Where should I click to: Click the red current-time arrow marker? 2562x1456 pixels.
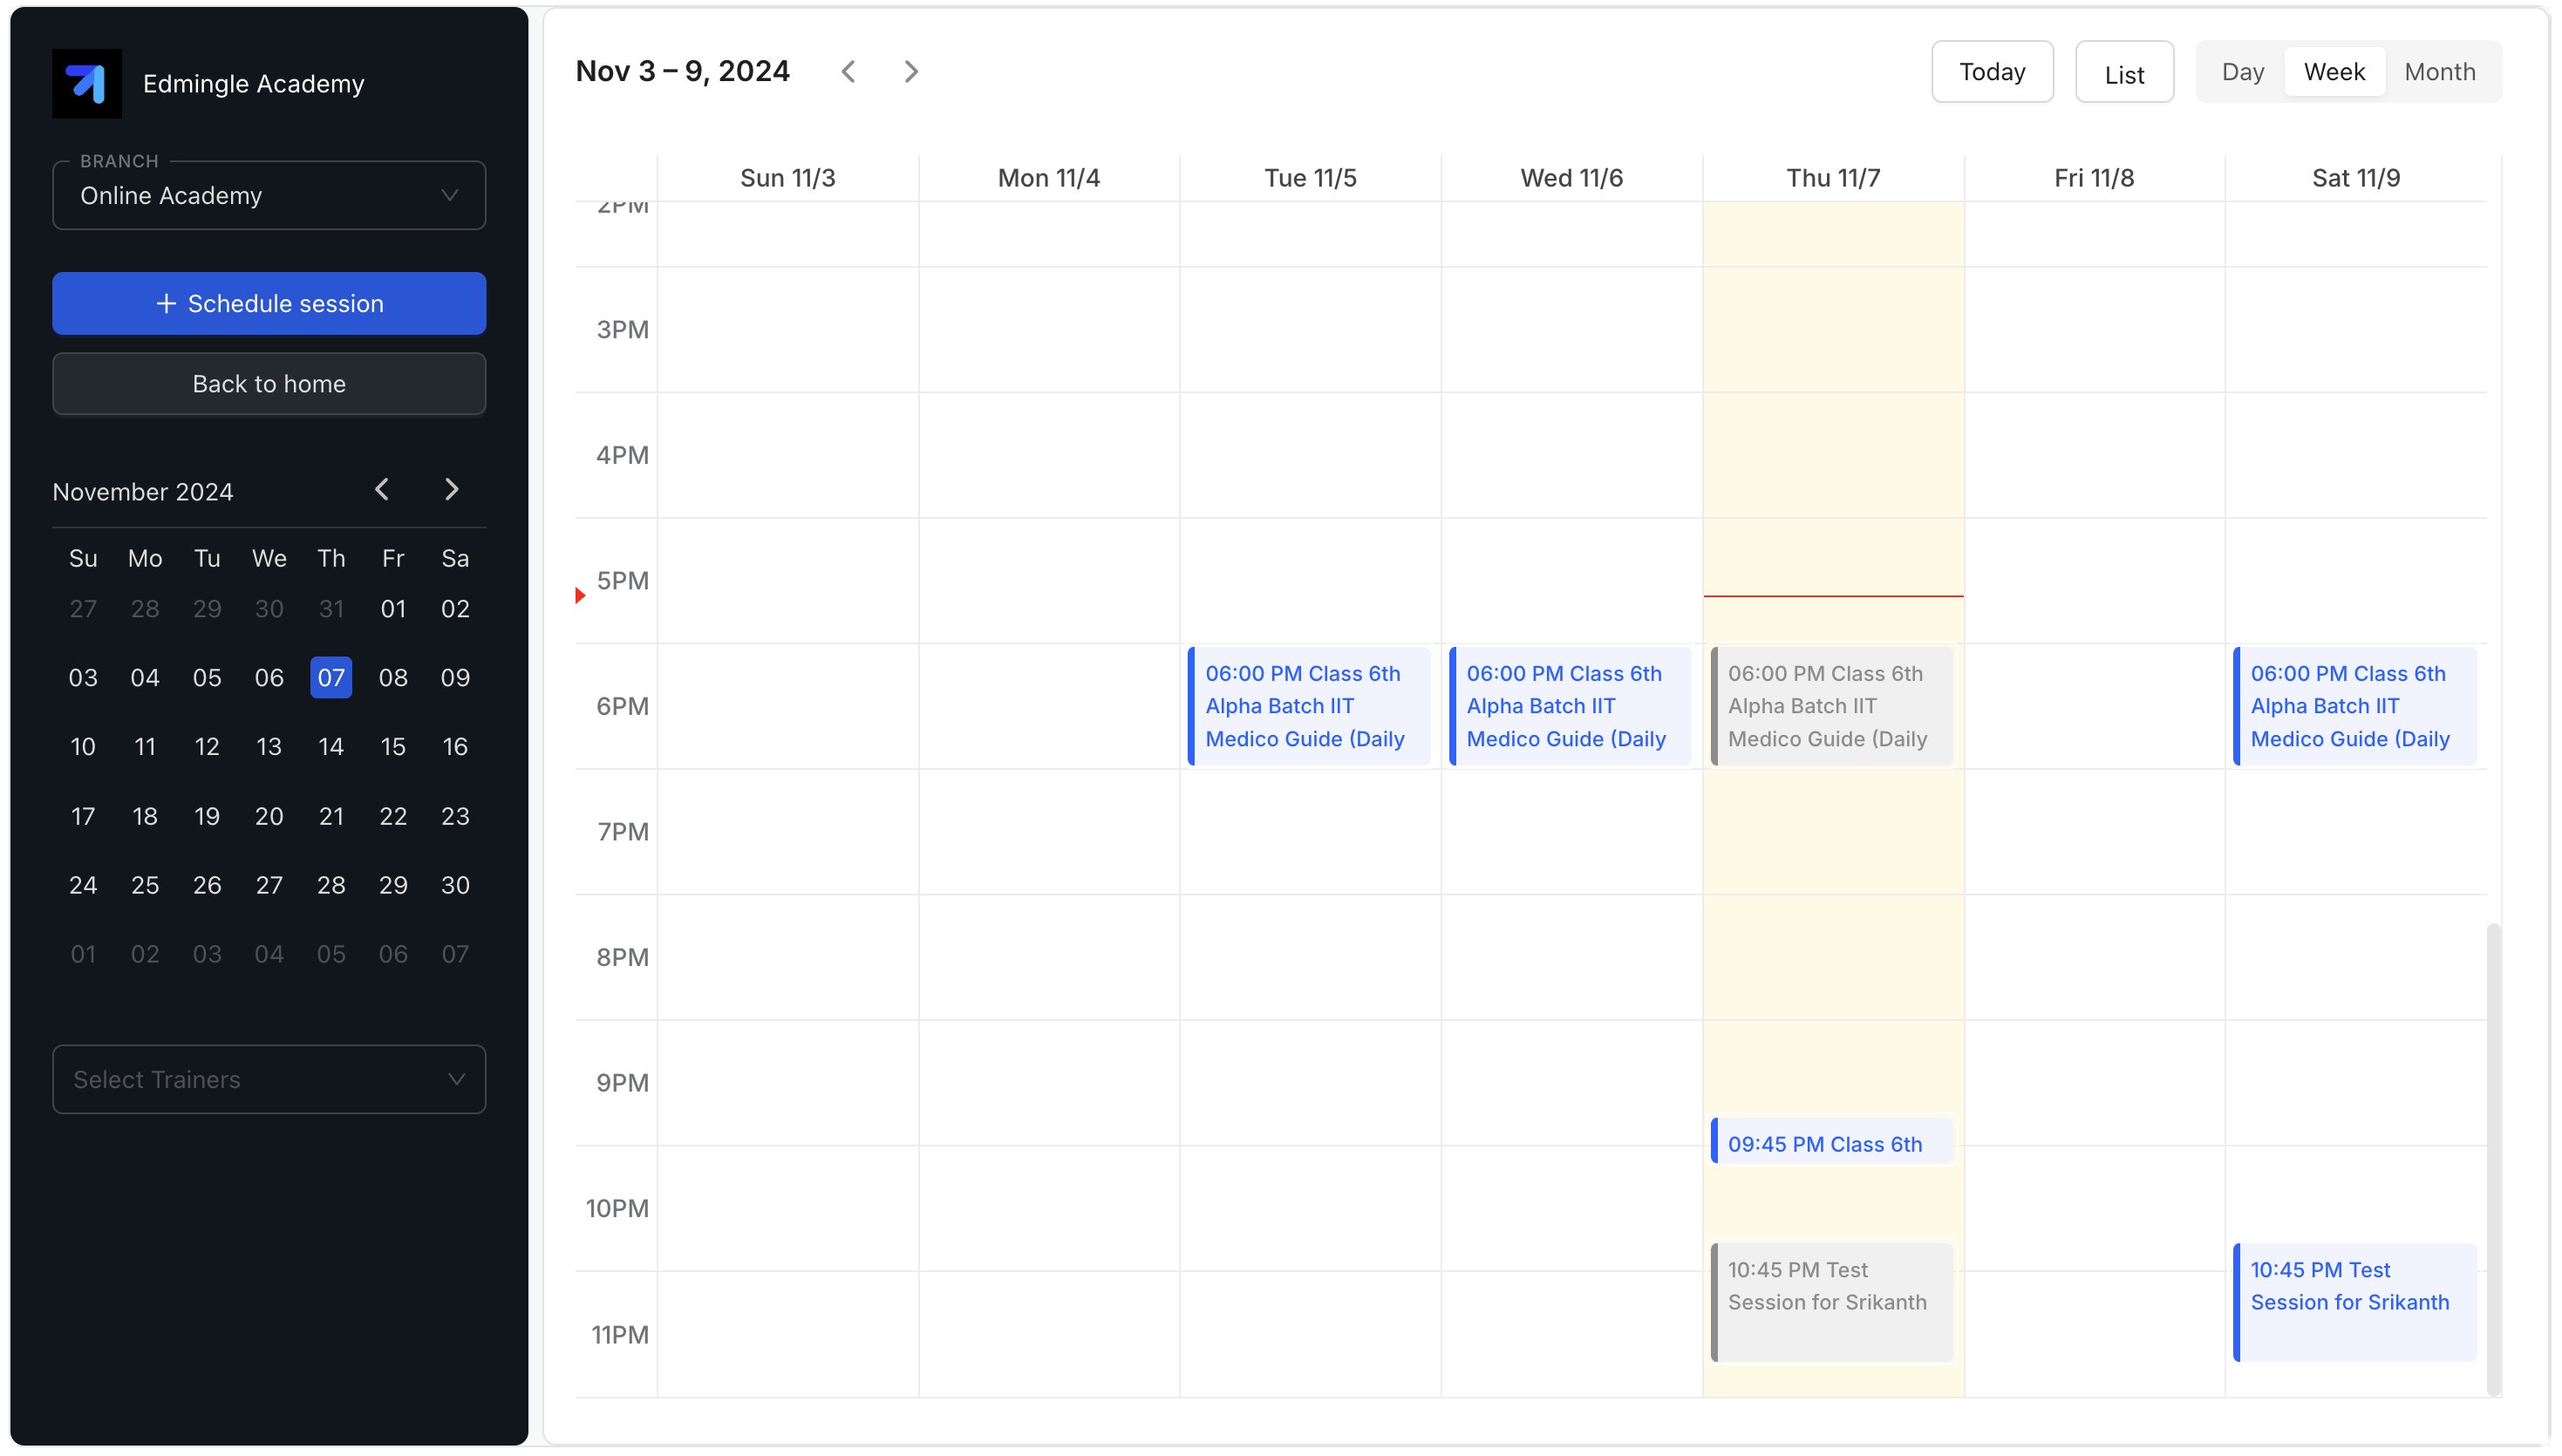tap(580, 596)
